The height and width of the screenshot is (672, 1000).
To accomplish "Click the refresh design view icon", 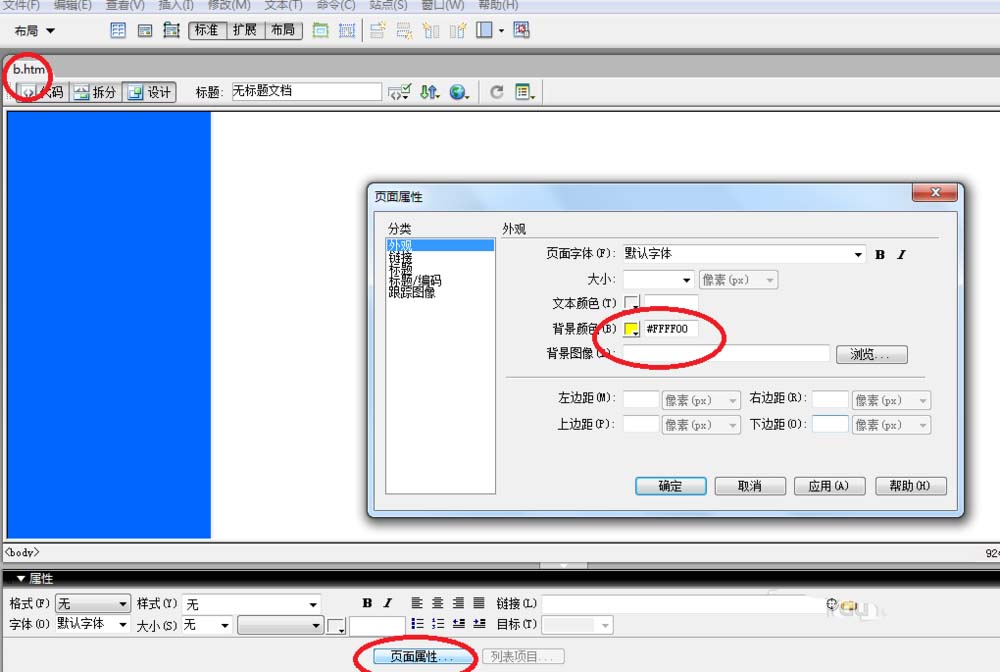I will tap(496, 92).
